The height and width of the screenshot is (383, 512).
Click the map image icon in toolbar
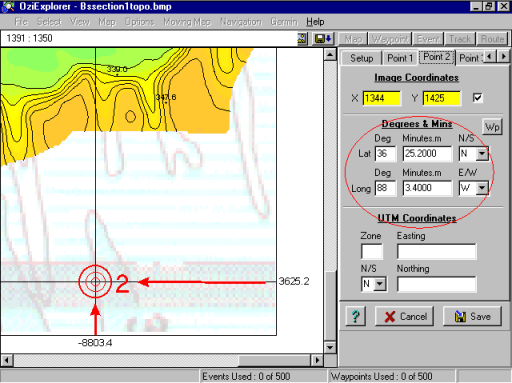[302, 39]
